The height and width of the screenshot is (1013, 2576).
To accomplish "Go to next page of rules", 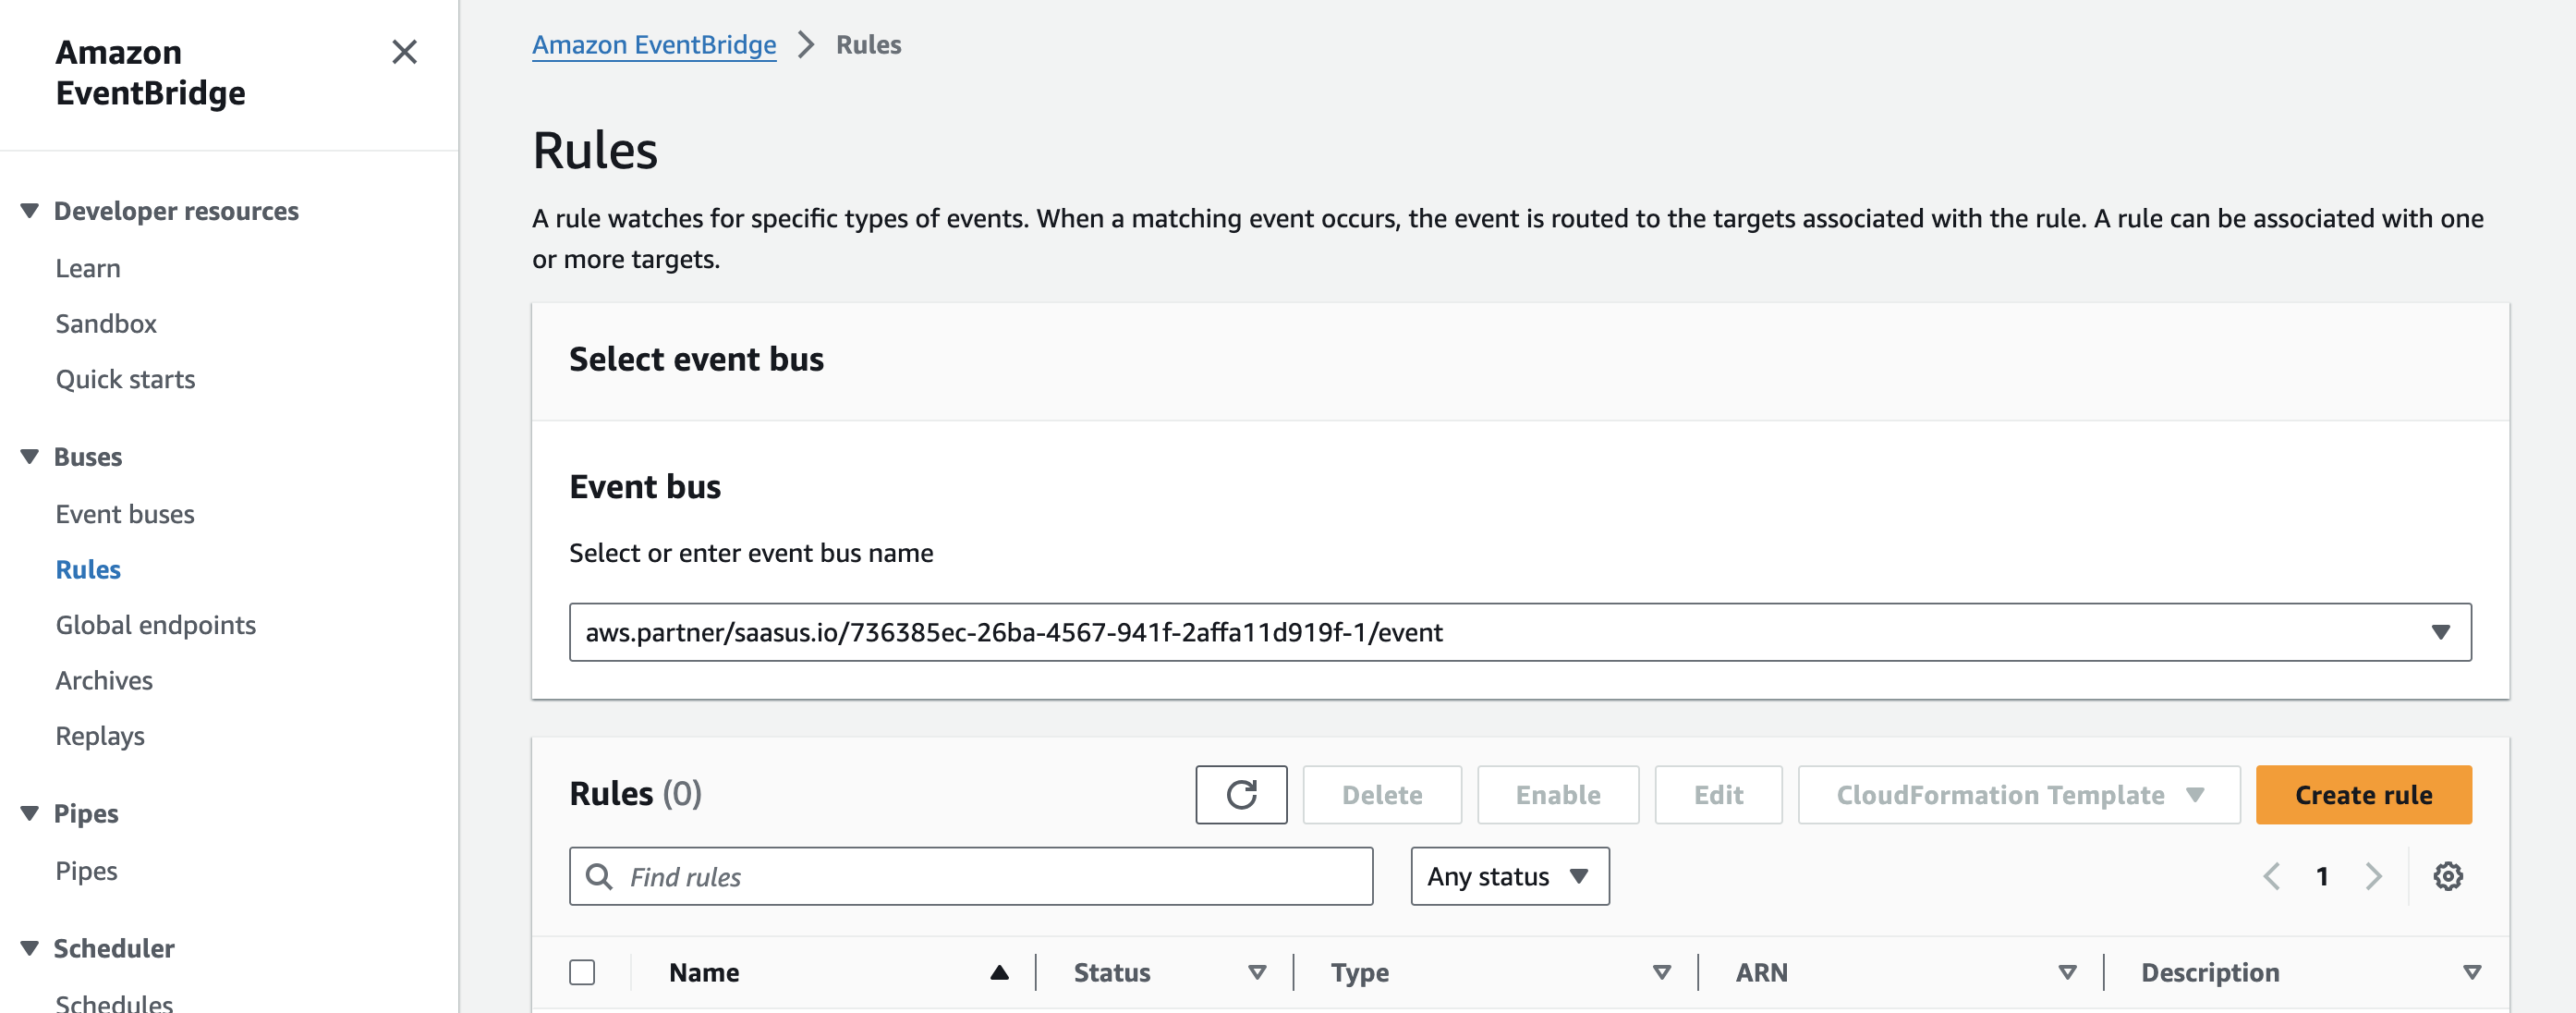I will click(2374, 877).
